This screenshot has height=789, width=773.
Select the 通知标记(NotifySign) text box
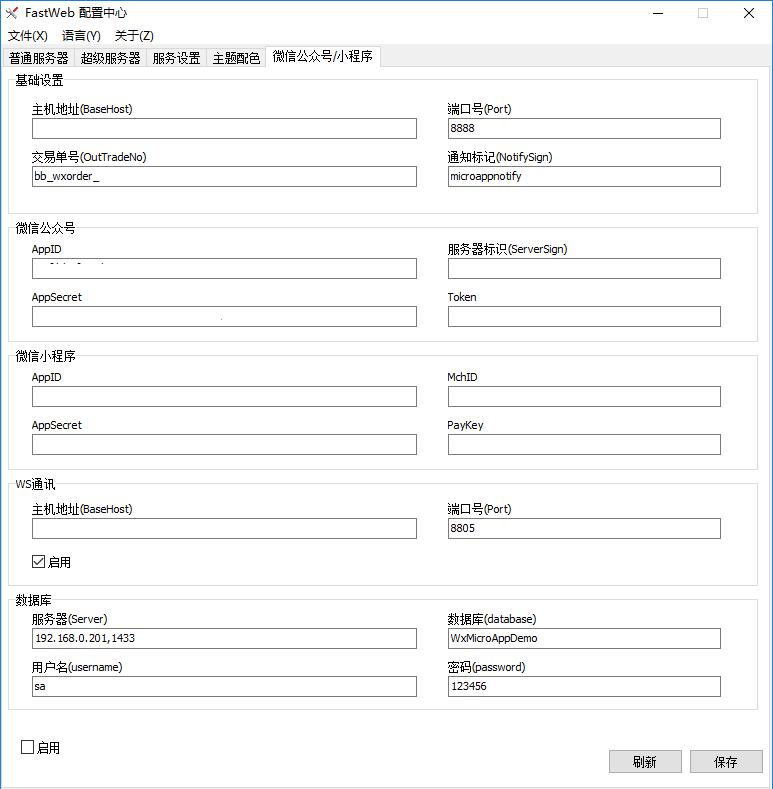[x=584, y=176]
